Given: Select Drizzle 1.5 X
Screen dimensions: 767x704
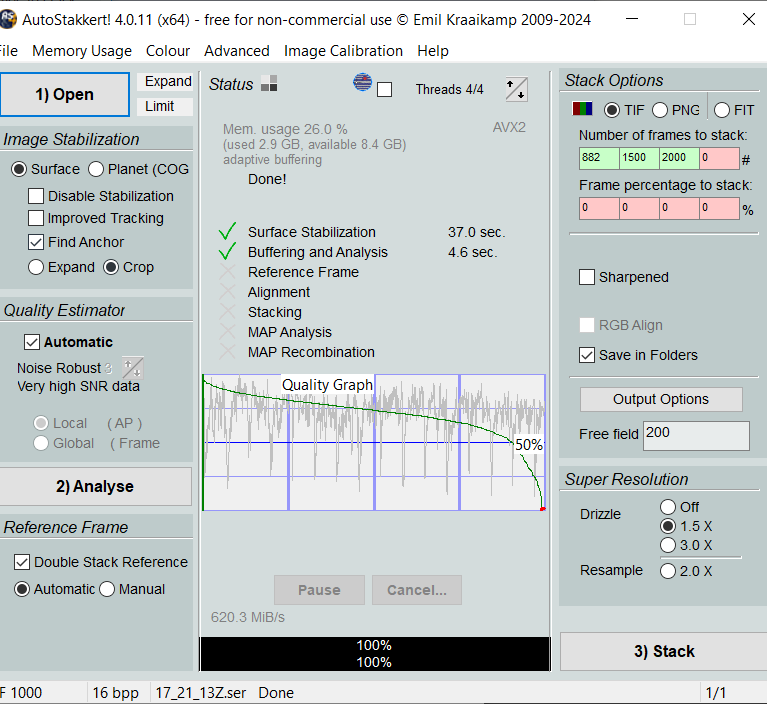Looking at the screenshot, I should coord(686,526).
